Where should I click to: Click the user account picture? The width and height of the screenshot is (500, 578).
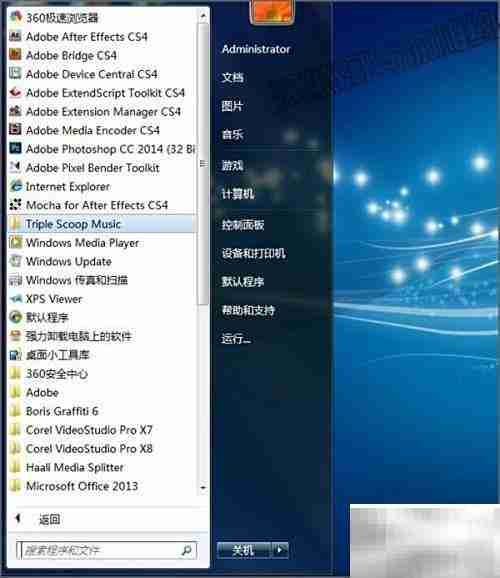coord(272,12)
